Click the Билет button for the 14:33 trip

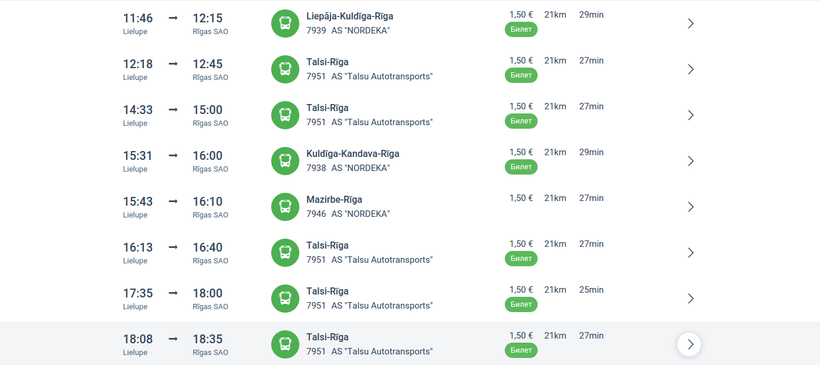point(521,121)
